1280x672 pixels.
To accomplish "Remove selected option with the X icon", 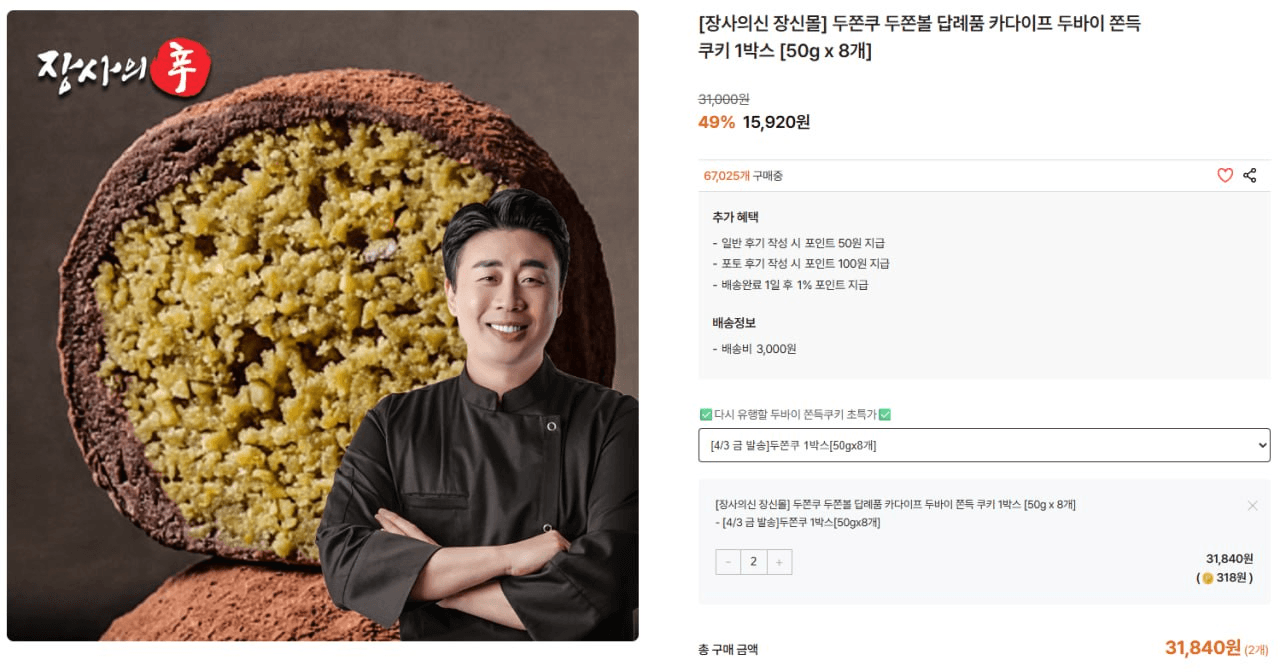I will pos(1252,505).
